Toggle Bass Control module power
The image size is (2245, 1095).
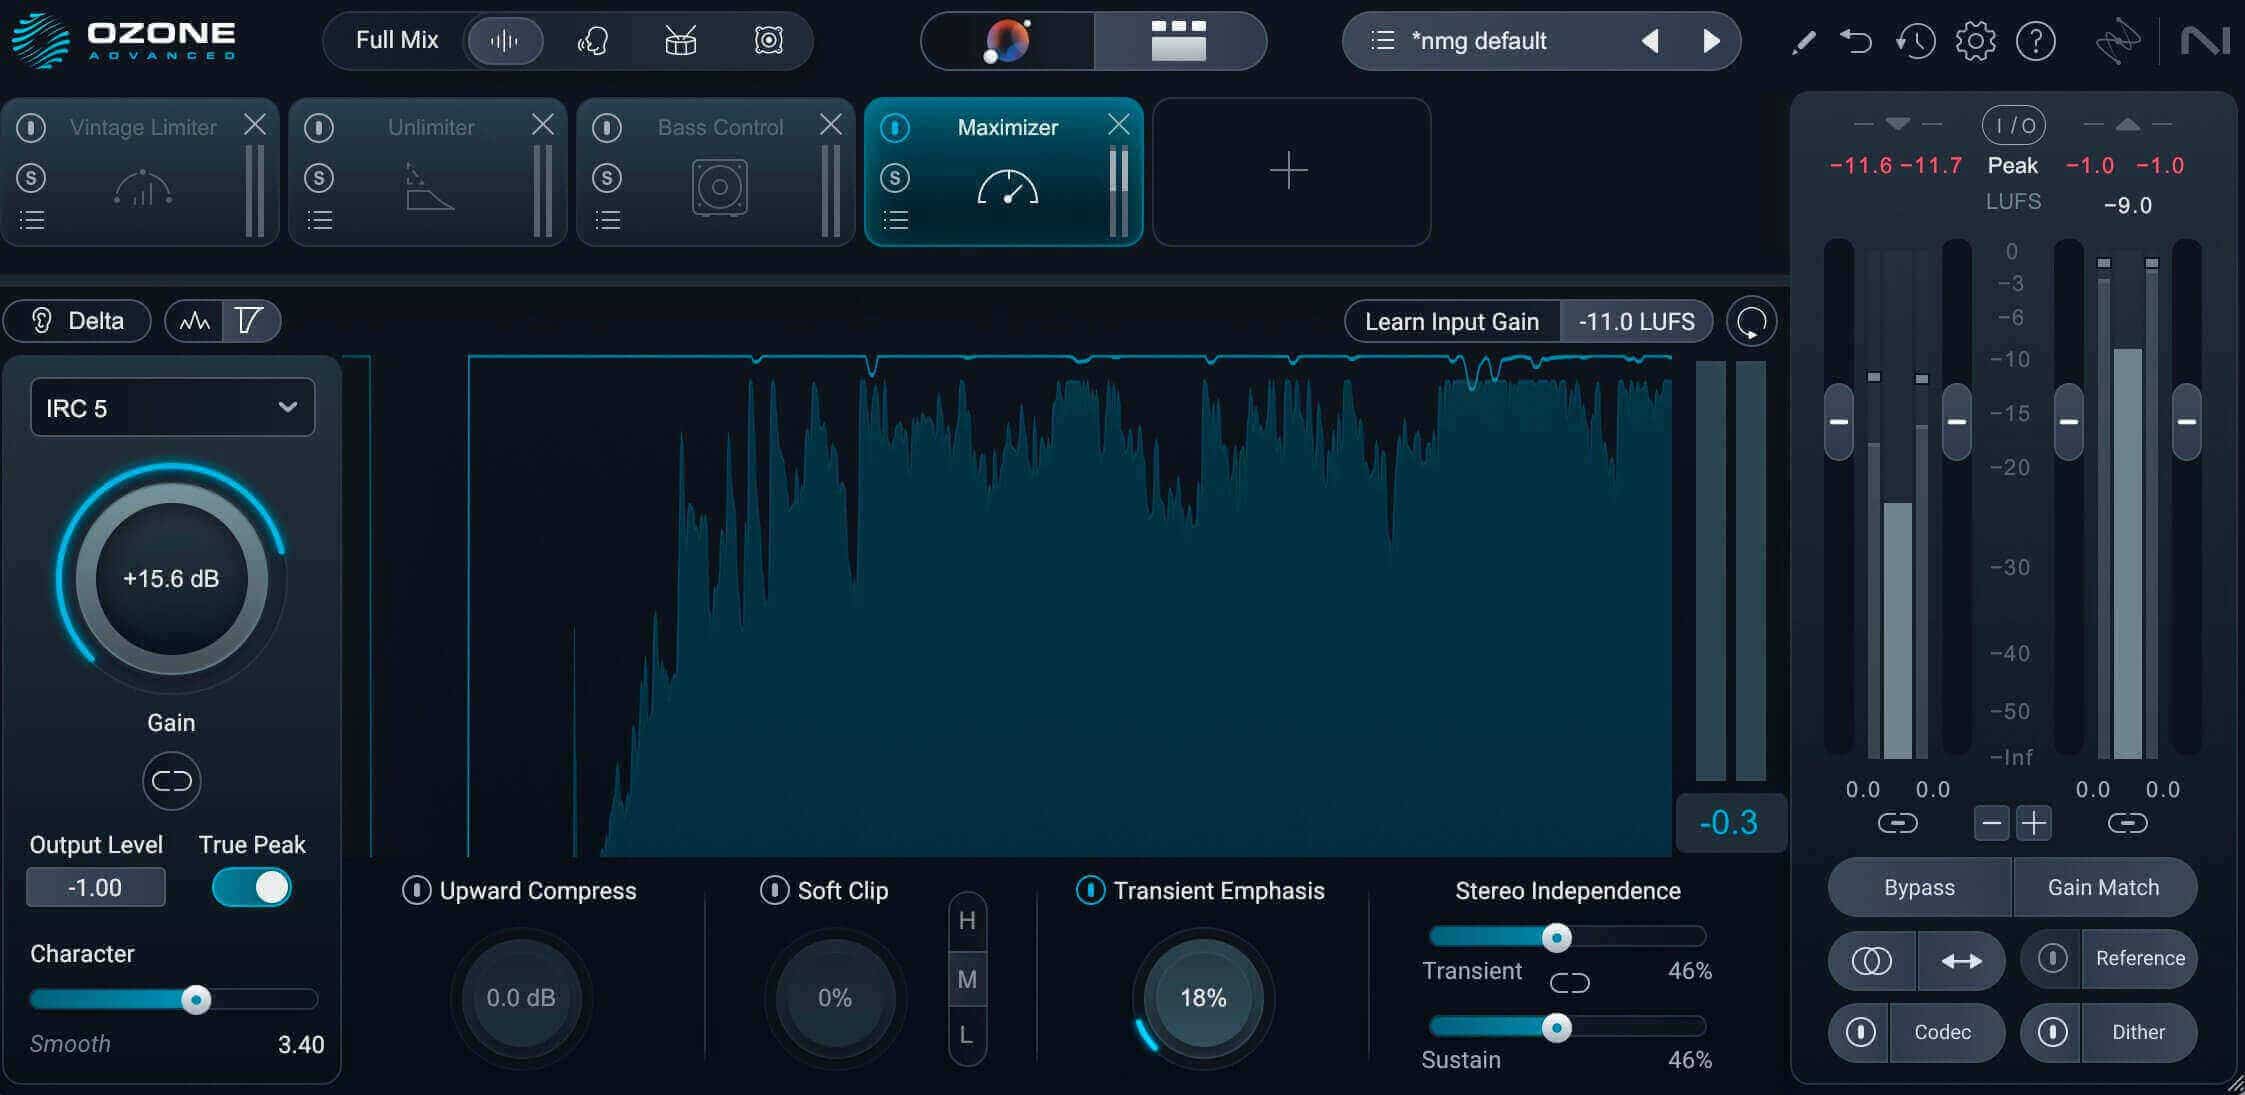tap(607, 127)
